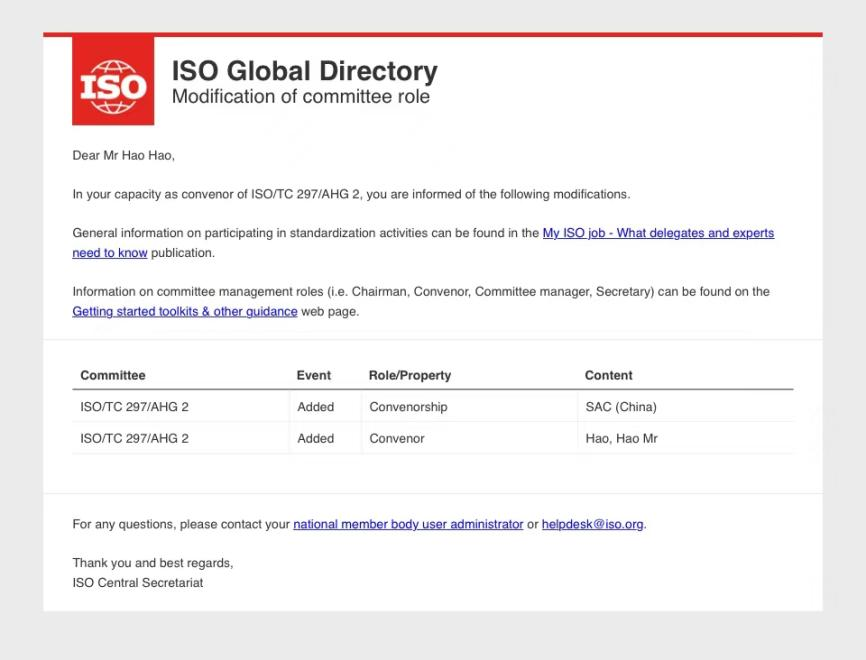
Task: Click the committee cell in the Convenor row
Action: click(134, 438)
